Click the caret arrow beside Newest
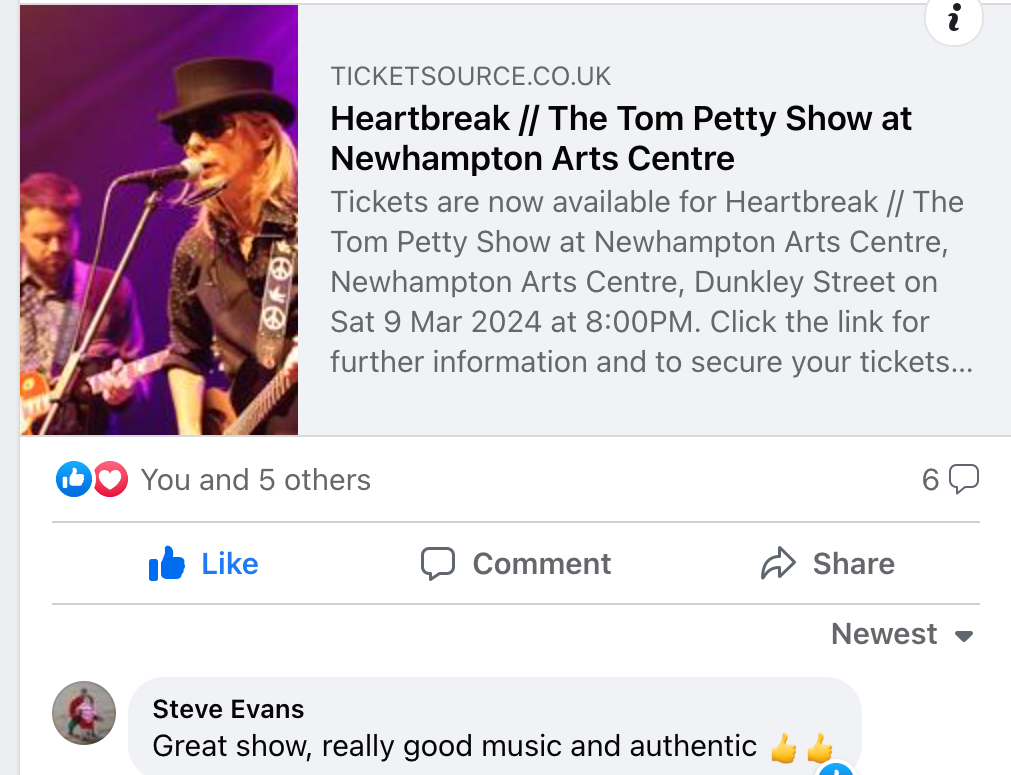The height and width of the screenshot is (775, 1011). tap(964, 636)
